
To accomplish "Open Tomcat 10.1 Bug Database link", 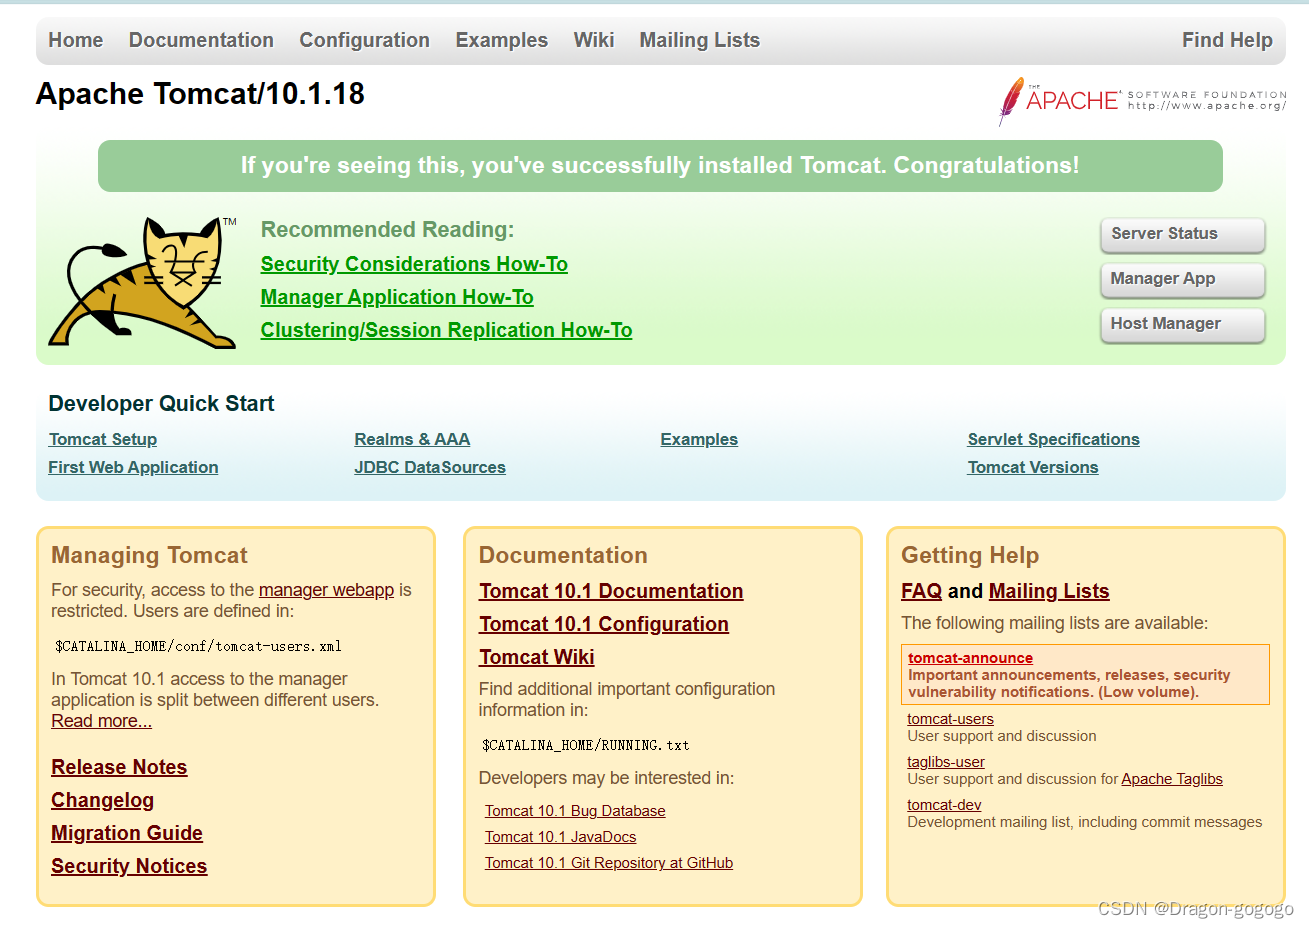I will tap(575, 811).
